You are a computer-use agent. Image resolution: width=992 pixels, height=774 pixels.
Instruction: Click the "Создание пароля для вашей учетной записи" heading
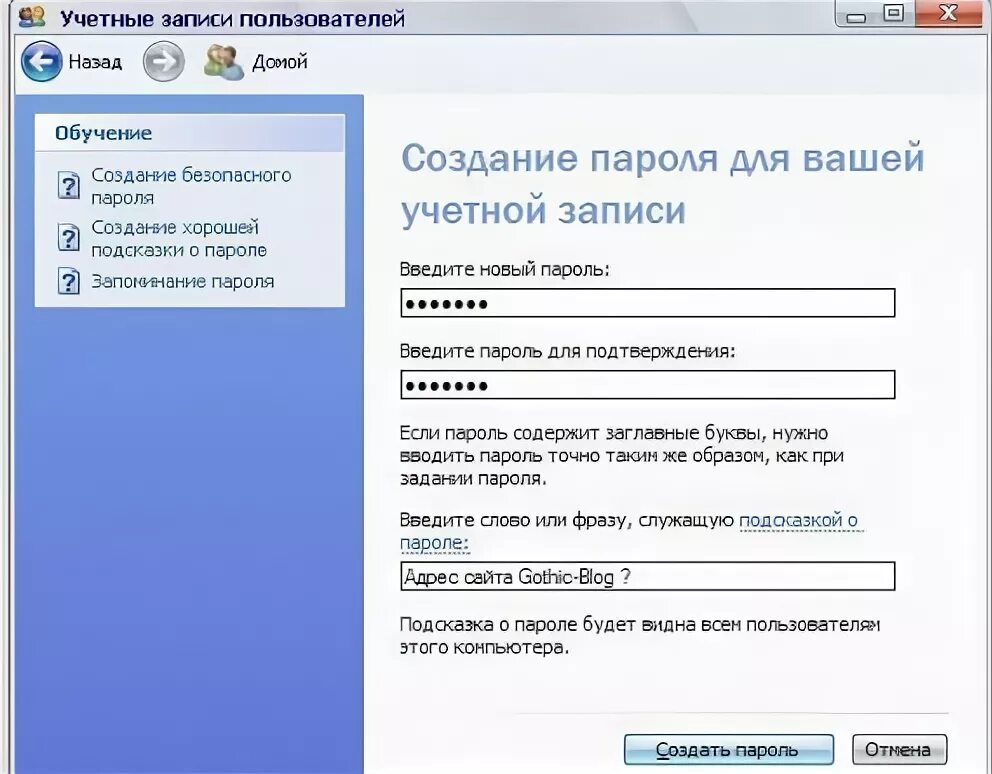663,184
